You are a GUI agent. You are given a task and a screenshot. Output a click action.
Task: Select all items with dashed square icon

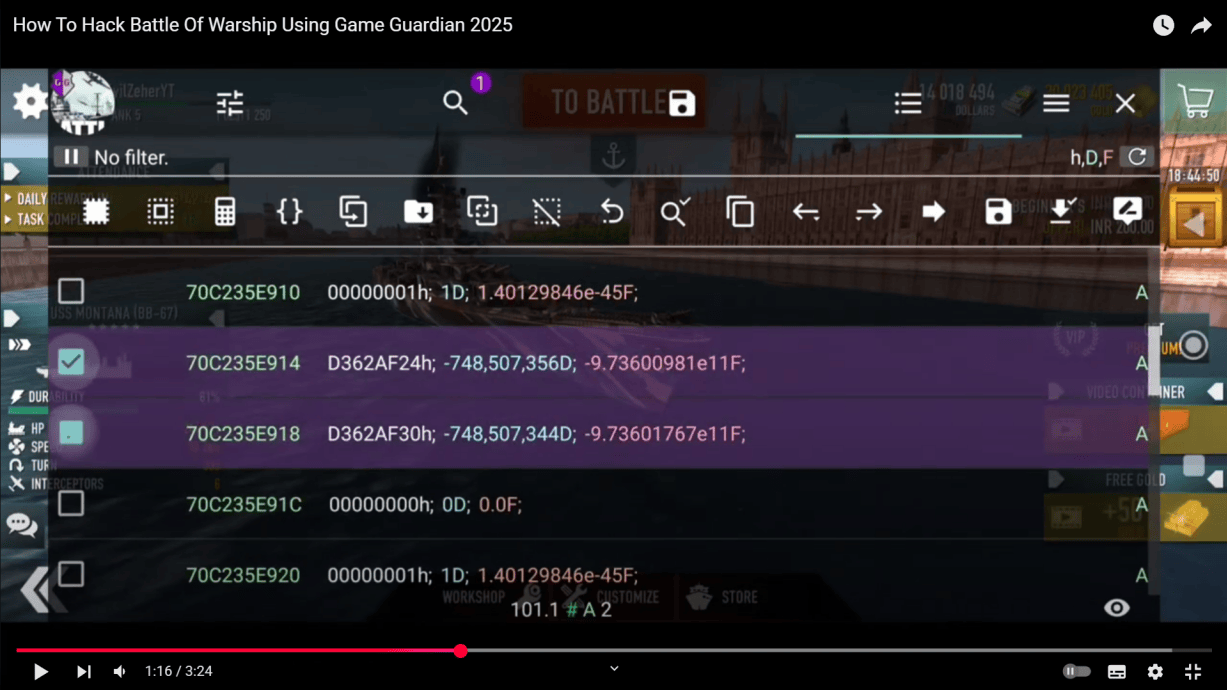96,212
